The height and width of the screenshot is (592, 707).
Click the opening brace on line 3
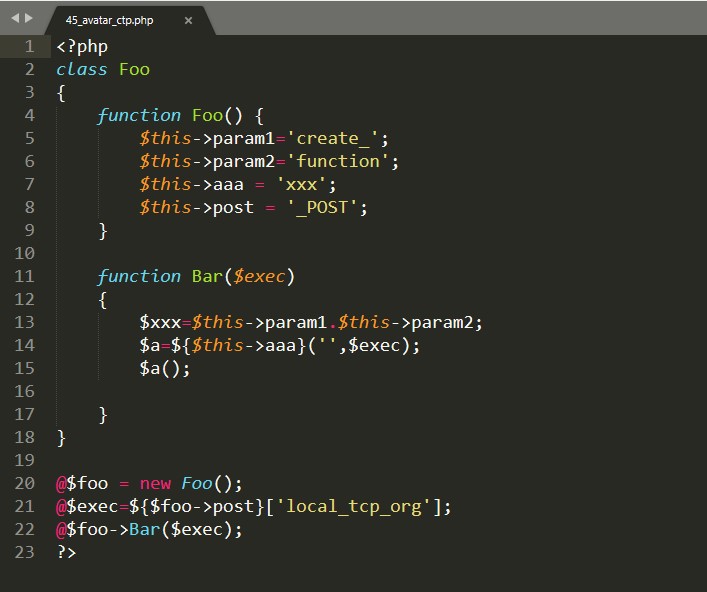(61, 93)
